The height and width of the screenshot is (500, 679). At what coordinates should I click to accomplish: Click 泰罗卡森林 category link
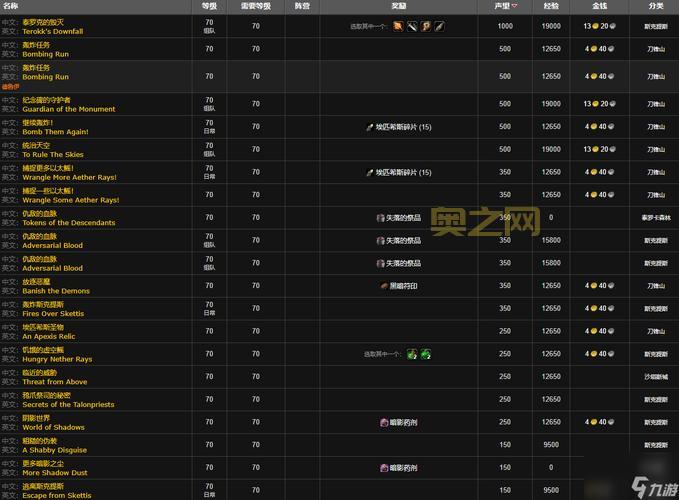tap(655, 217)
